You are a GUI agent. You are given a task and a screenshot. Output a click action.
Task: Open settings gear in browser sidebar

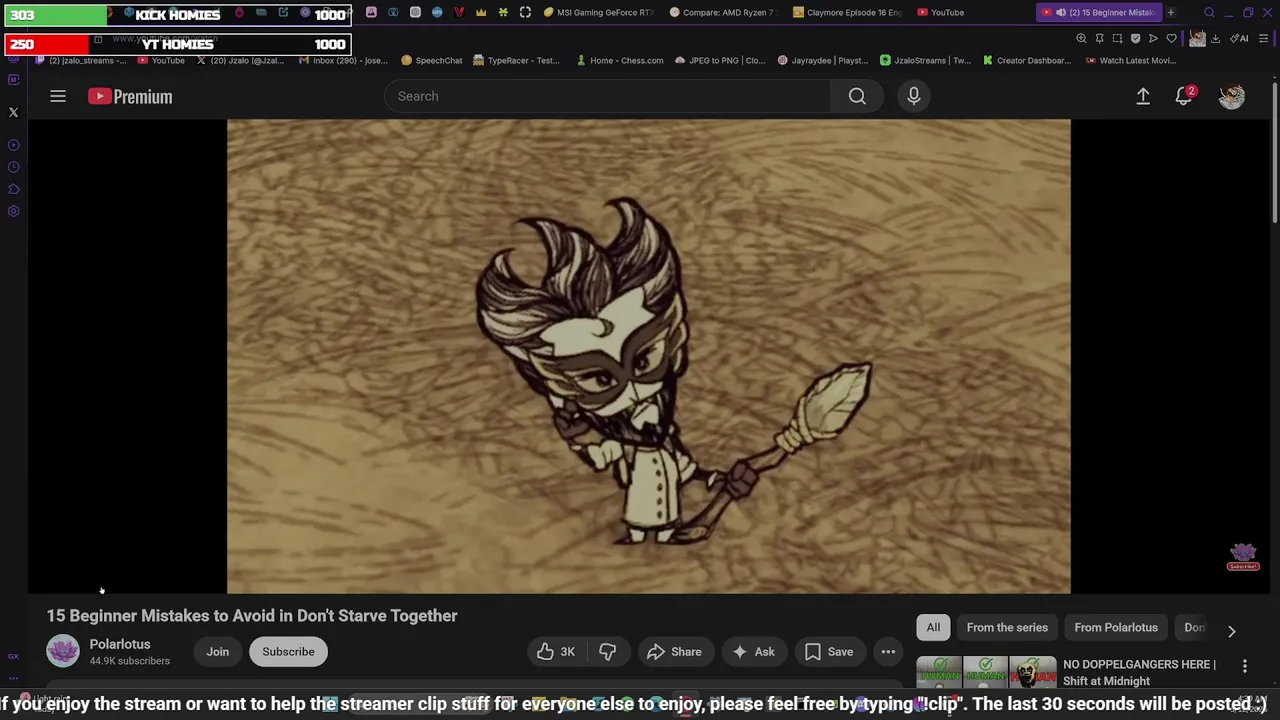[x=14, y=211]
